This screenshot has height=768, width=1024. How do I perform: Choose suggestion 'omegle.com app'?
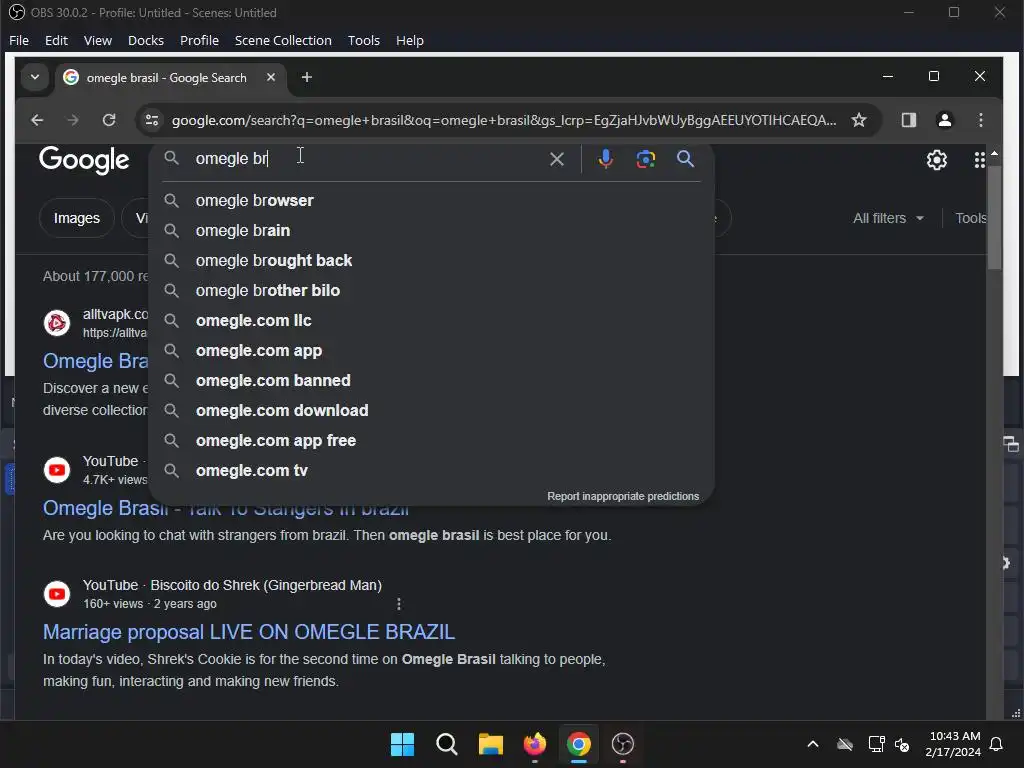pyautogui.click(x=432, y=351)
